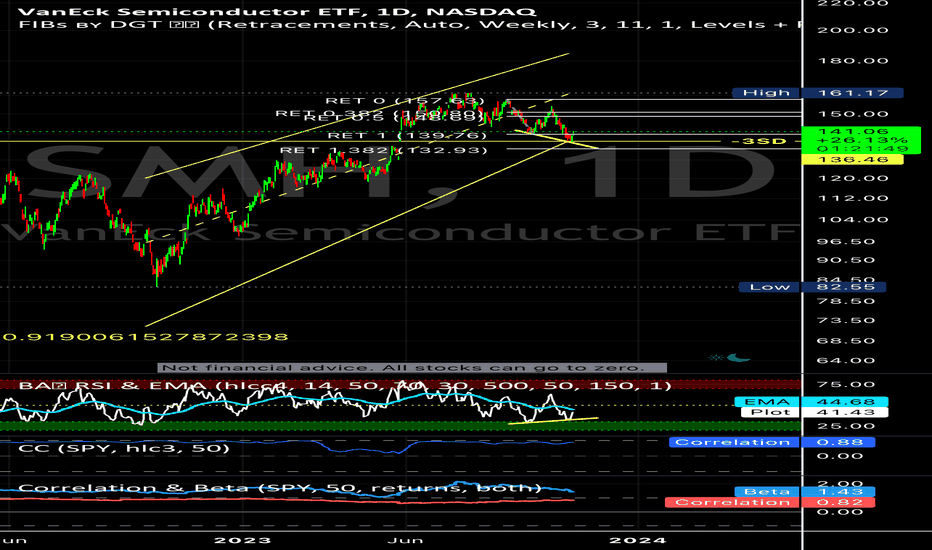
Task: Click the yellow 0.919006152787 2398 value text
Action: [146, 337]
